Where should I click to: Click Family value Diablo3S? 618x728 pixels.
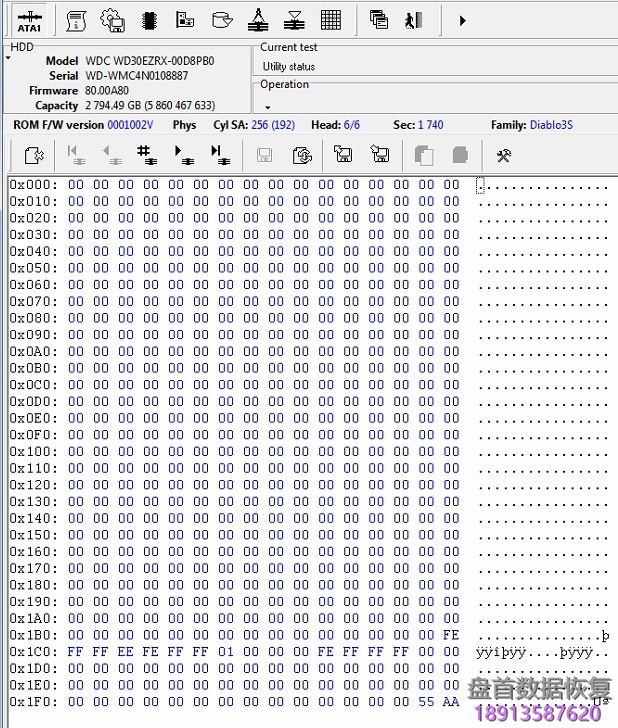tap(551, 125)
